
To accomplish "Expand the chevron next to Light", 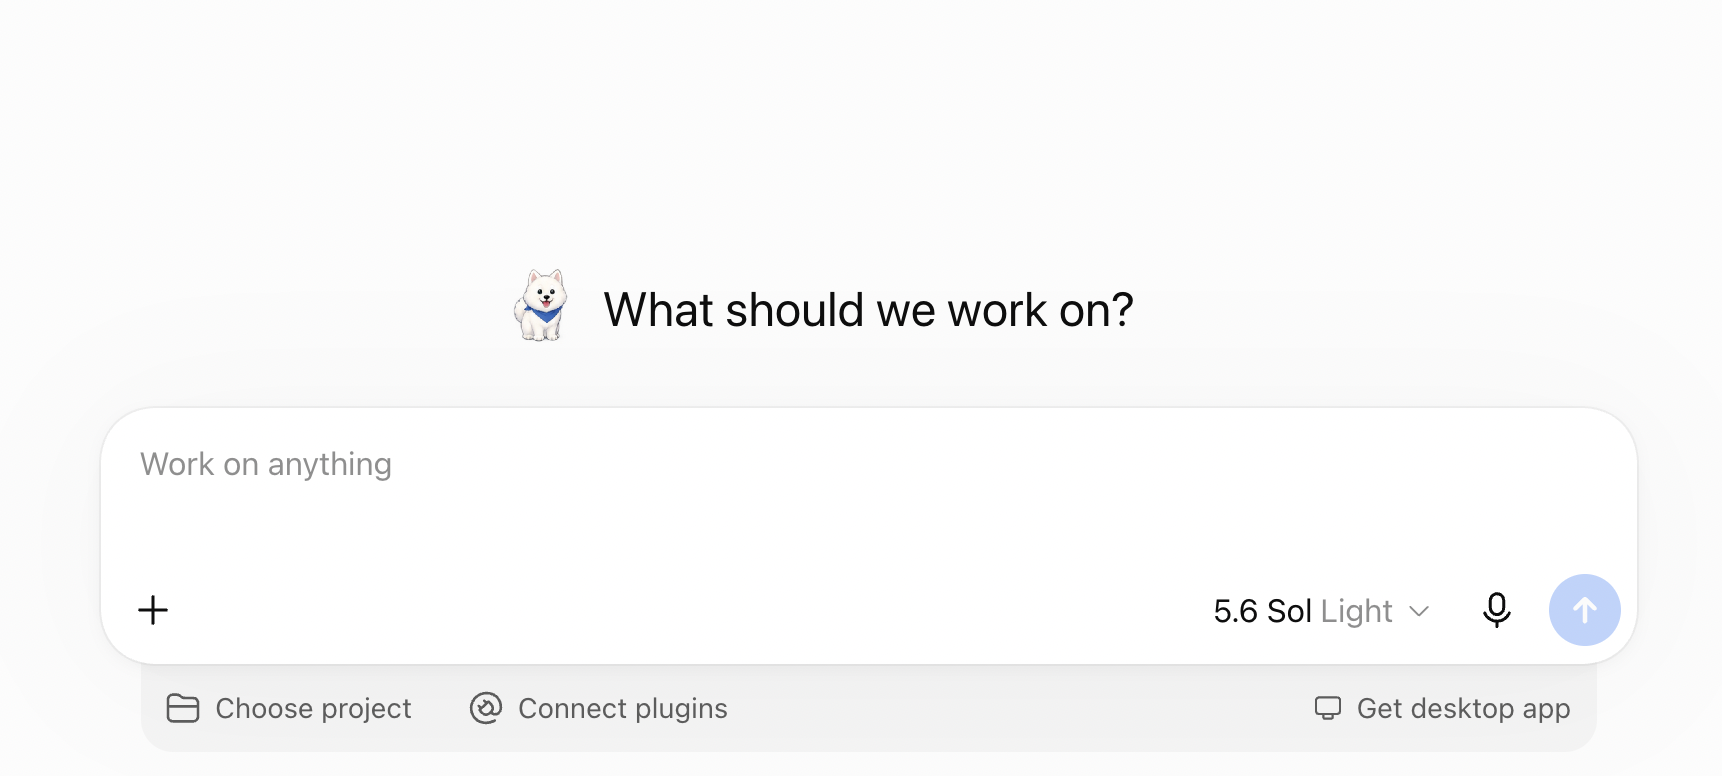I will coord(1418,611).
